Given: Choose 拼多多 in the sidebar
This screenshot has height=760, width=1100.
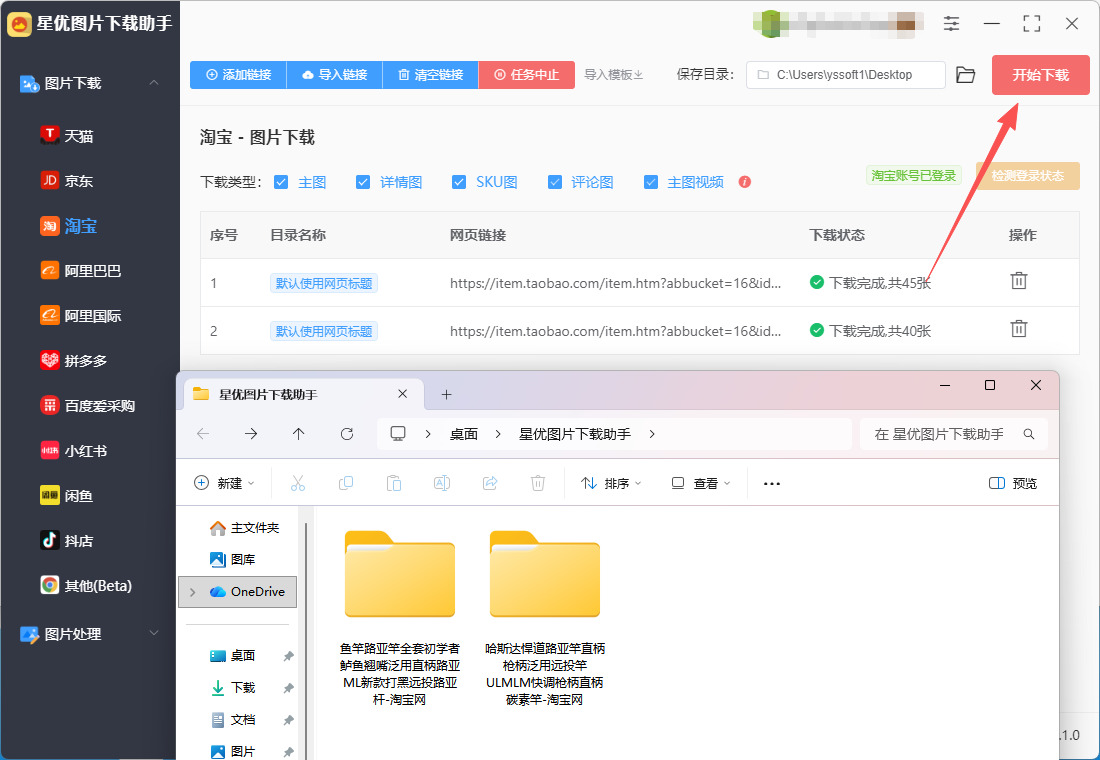Looking at the screenshot, I should point(74,361).
